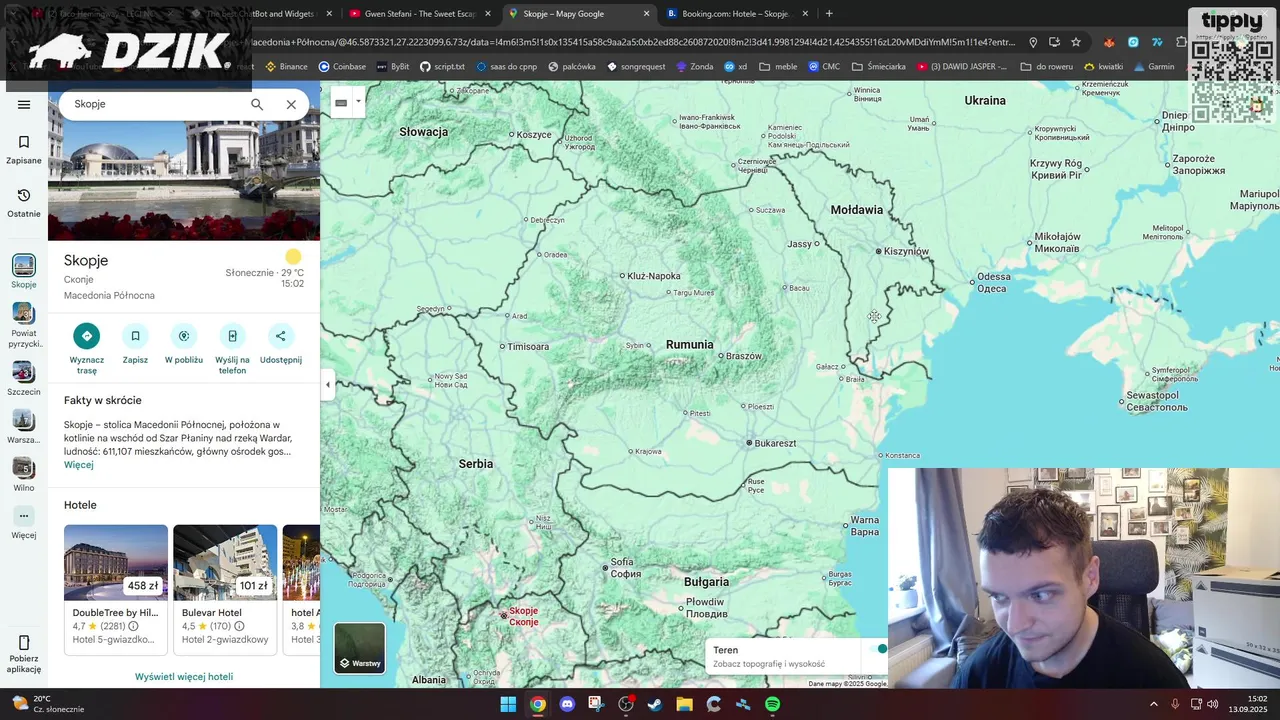Click location permission icon in address bar
Image resolution: width=1280 pixels, height=720 pixels.
point(1033,42)
